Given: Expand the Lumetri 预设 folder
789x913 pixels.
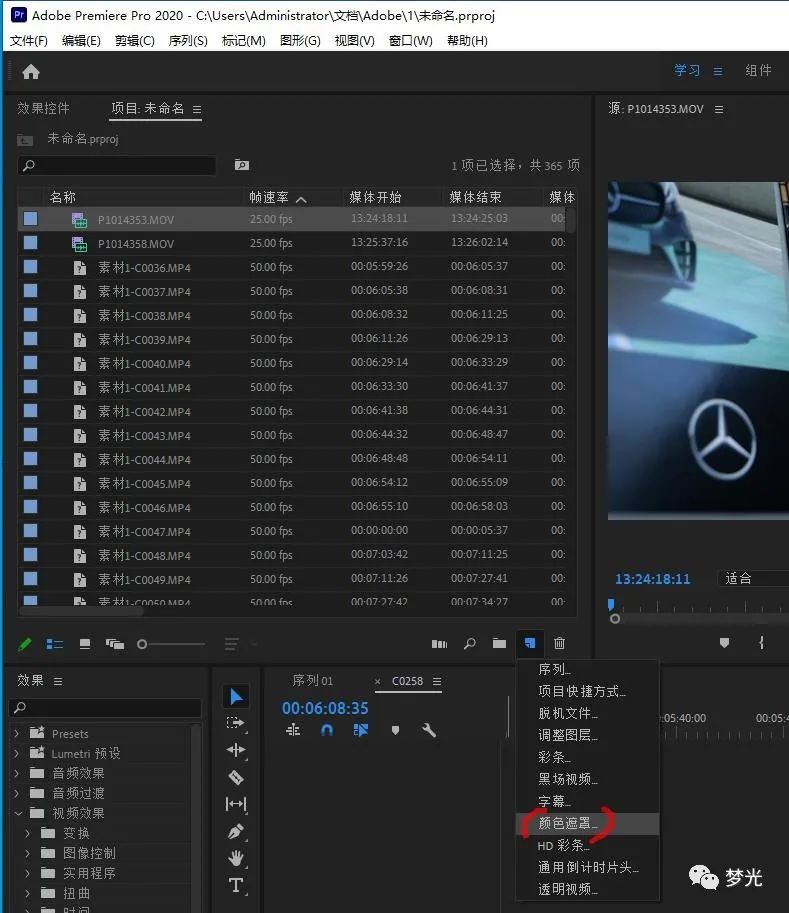Looking at the screenshot, I should [17, 753].
